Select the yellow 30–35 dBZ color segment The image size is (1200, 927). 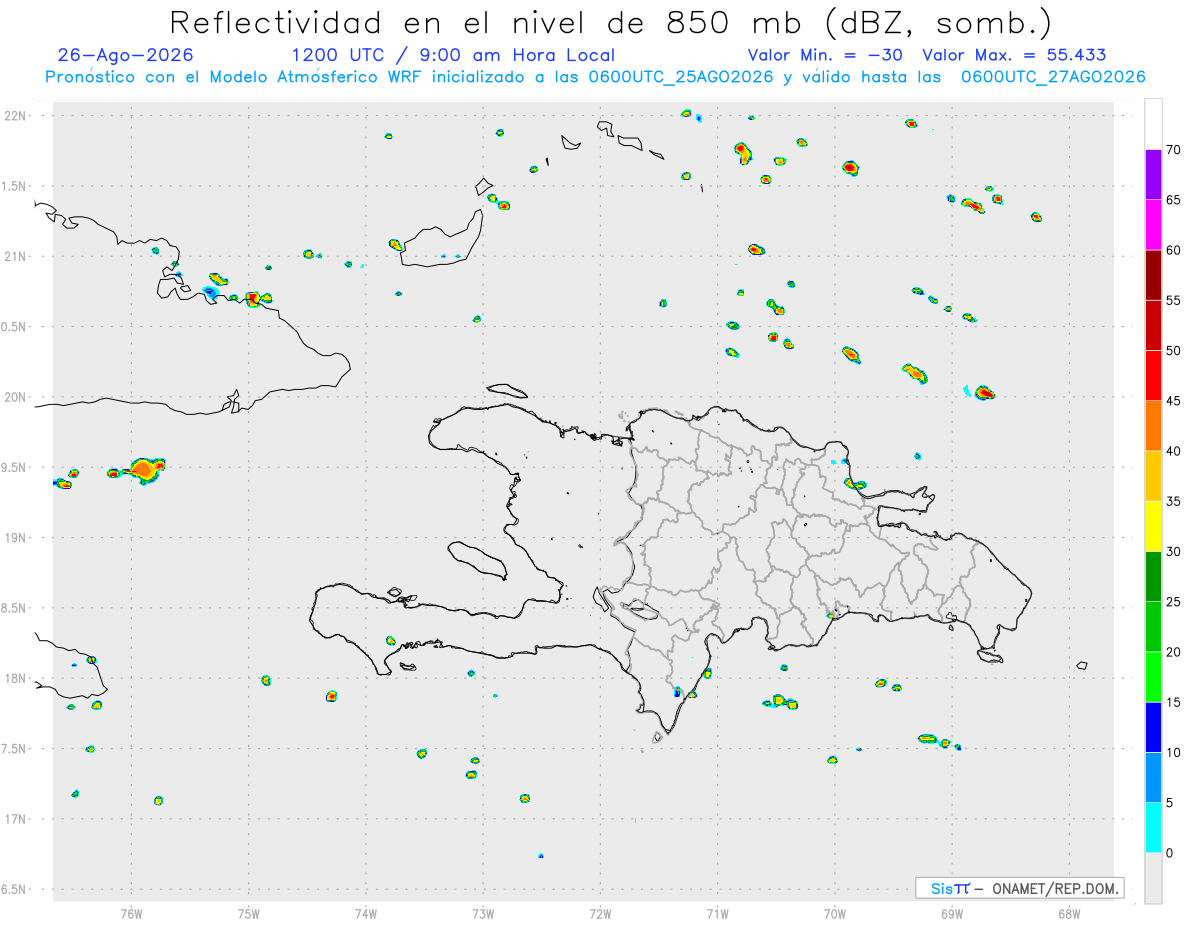point(1153,526)
